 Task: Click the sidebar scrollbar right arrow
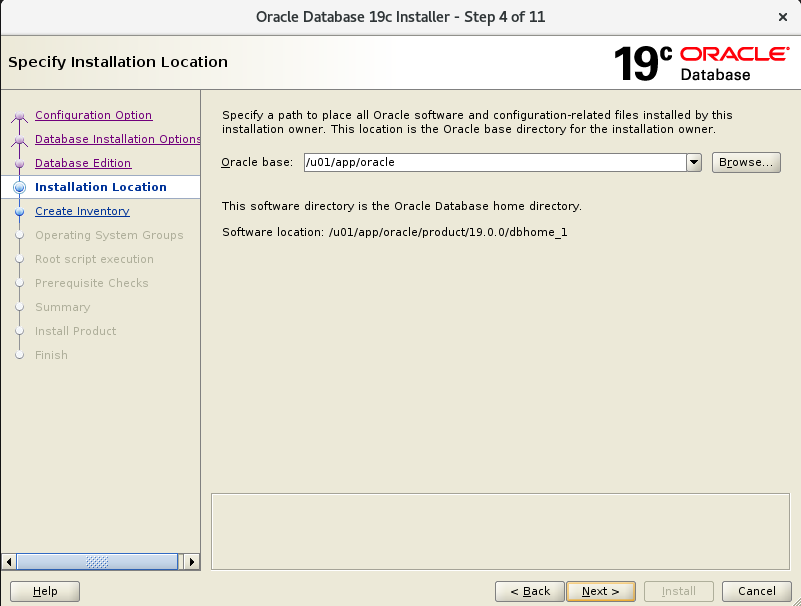click(x=192, y=562)
